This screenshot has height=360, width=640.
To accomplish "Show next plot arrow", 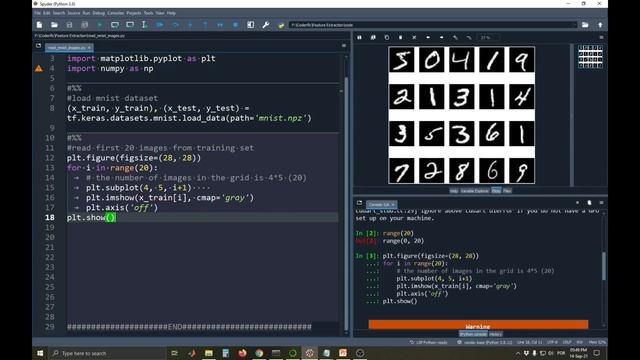I will coord(442,38).
